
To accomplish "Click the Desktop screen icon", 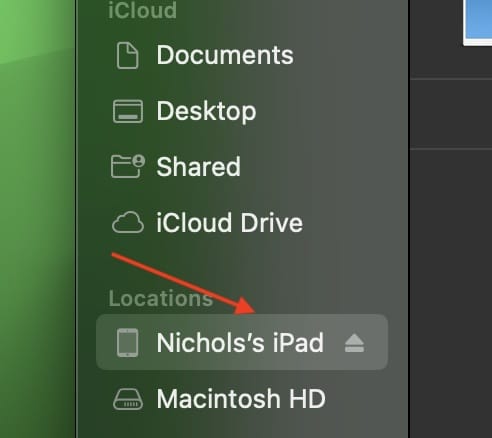I will pos(128,111).
